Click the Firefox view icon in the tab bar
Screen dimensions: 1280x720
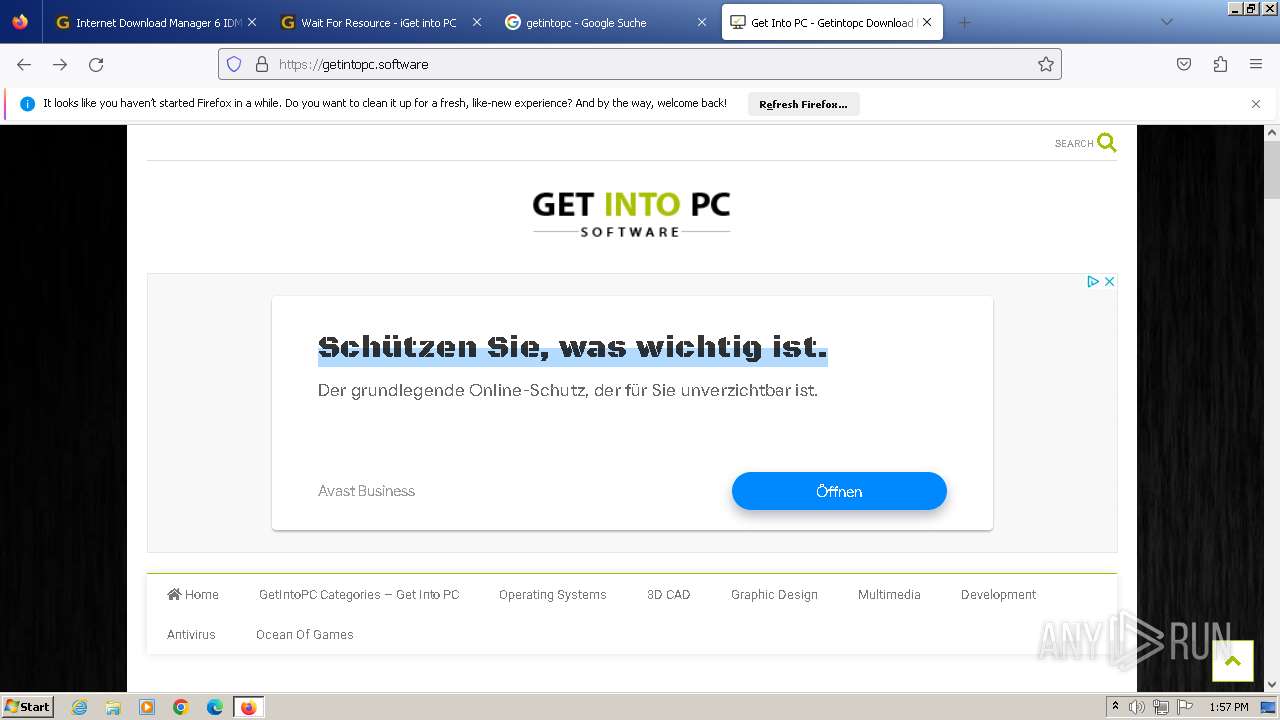(20, 22)
